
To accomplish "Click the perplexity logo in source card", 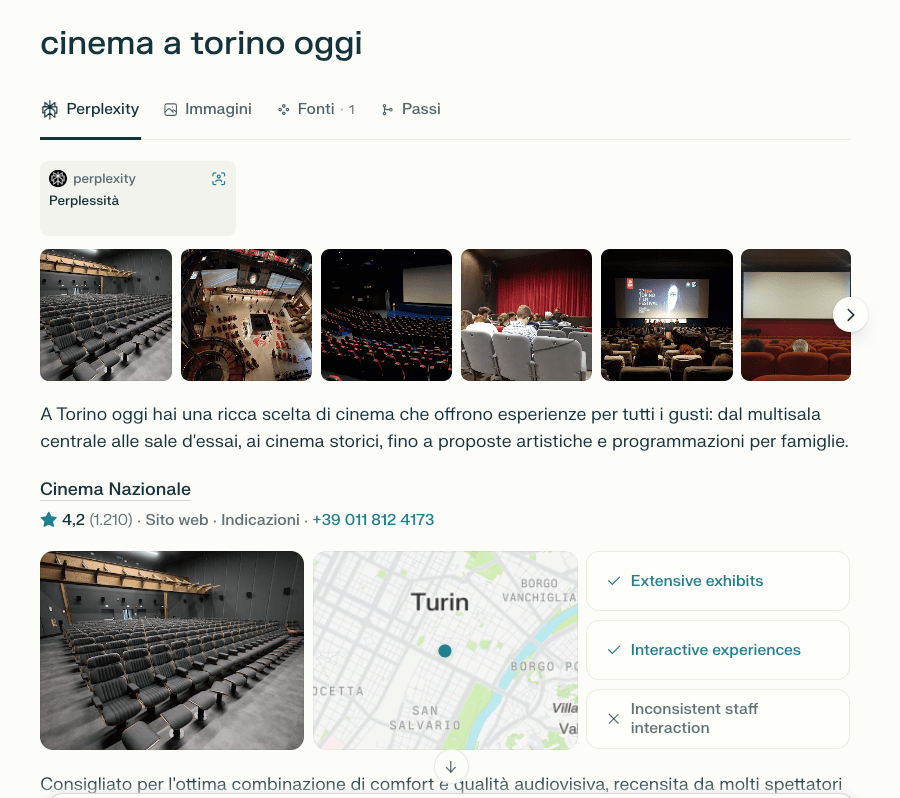I will pos(58,179).
